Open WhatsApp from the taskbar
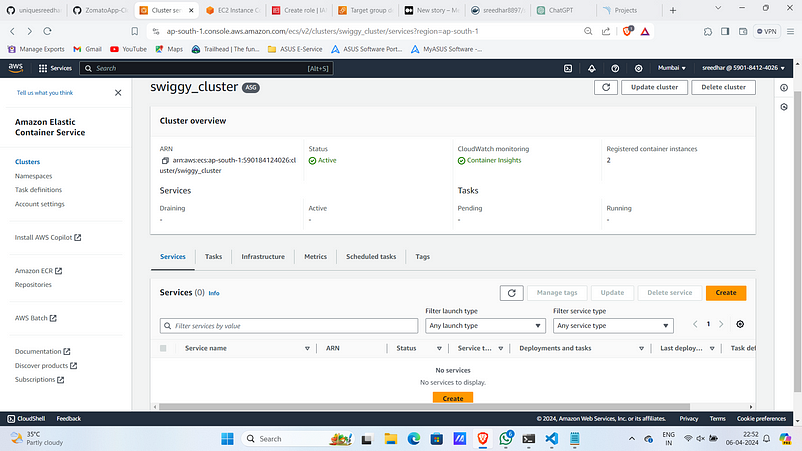This screenshot has height=451, width=802. pyautogui.click(x=506, y=439)
